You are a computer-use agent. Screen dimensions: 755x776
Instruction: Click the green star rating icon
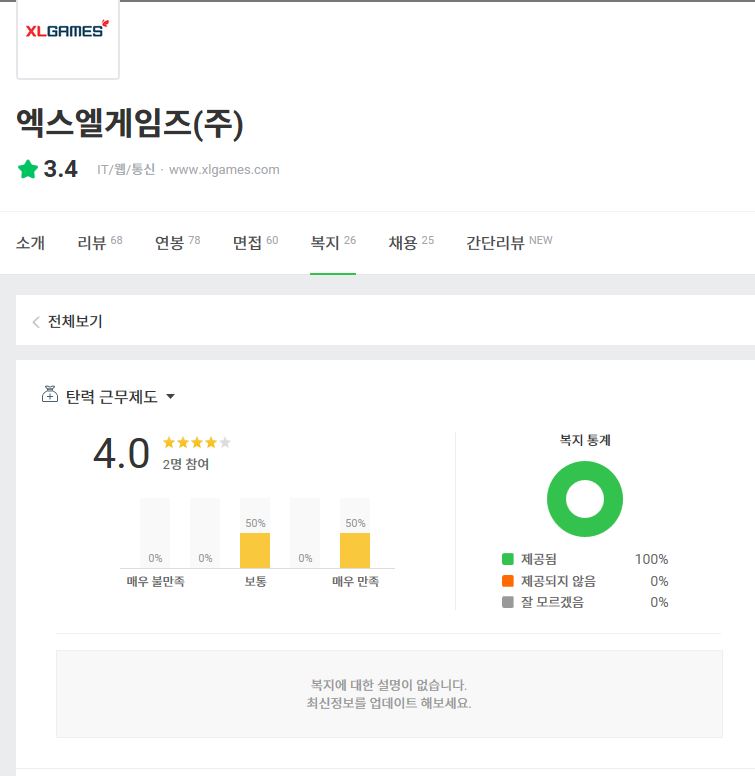27,170
